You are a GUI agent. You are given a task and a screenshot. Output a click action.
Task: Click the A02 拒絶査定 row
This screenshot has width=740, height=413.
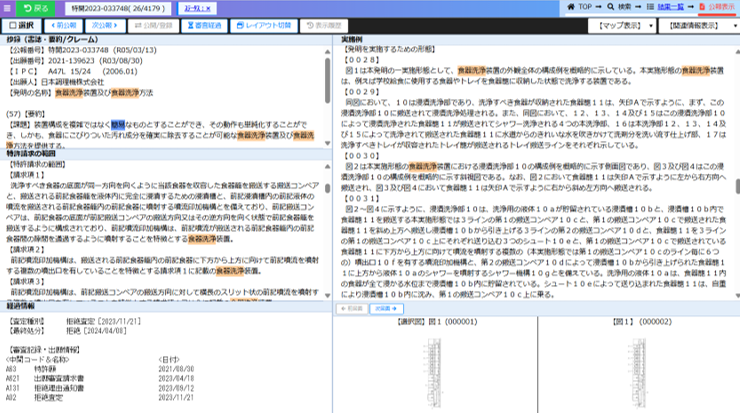point(100,398)
